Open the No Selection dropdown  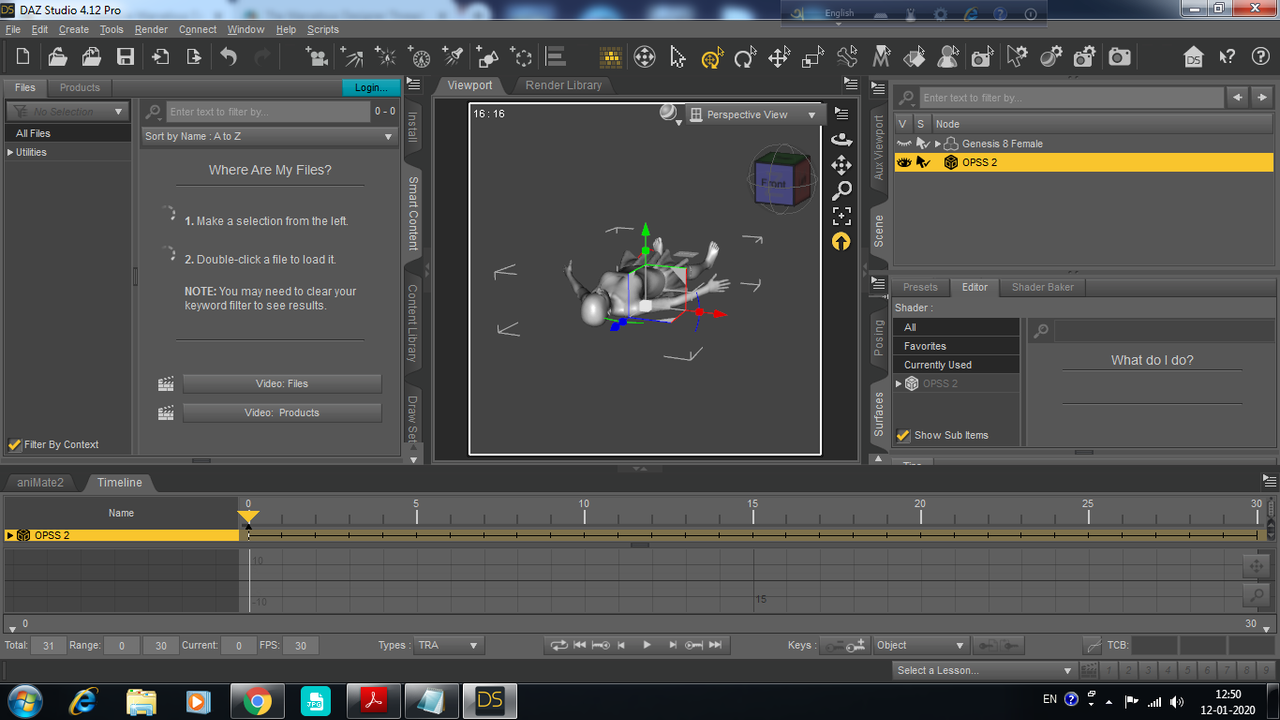[x=67, y=112]
